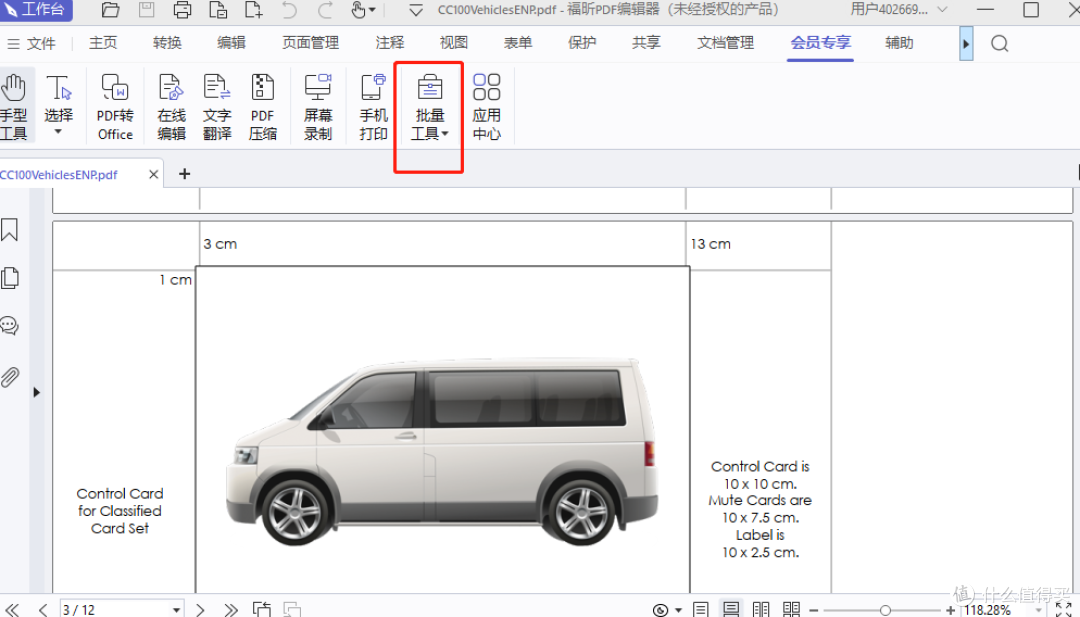Screen dimensions: 1080x617
Task: Click the print icon in title bar
Action: tap(183, 10)
